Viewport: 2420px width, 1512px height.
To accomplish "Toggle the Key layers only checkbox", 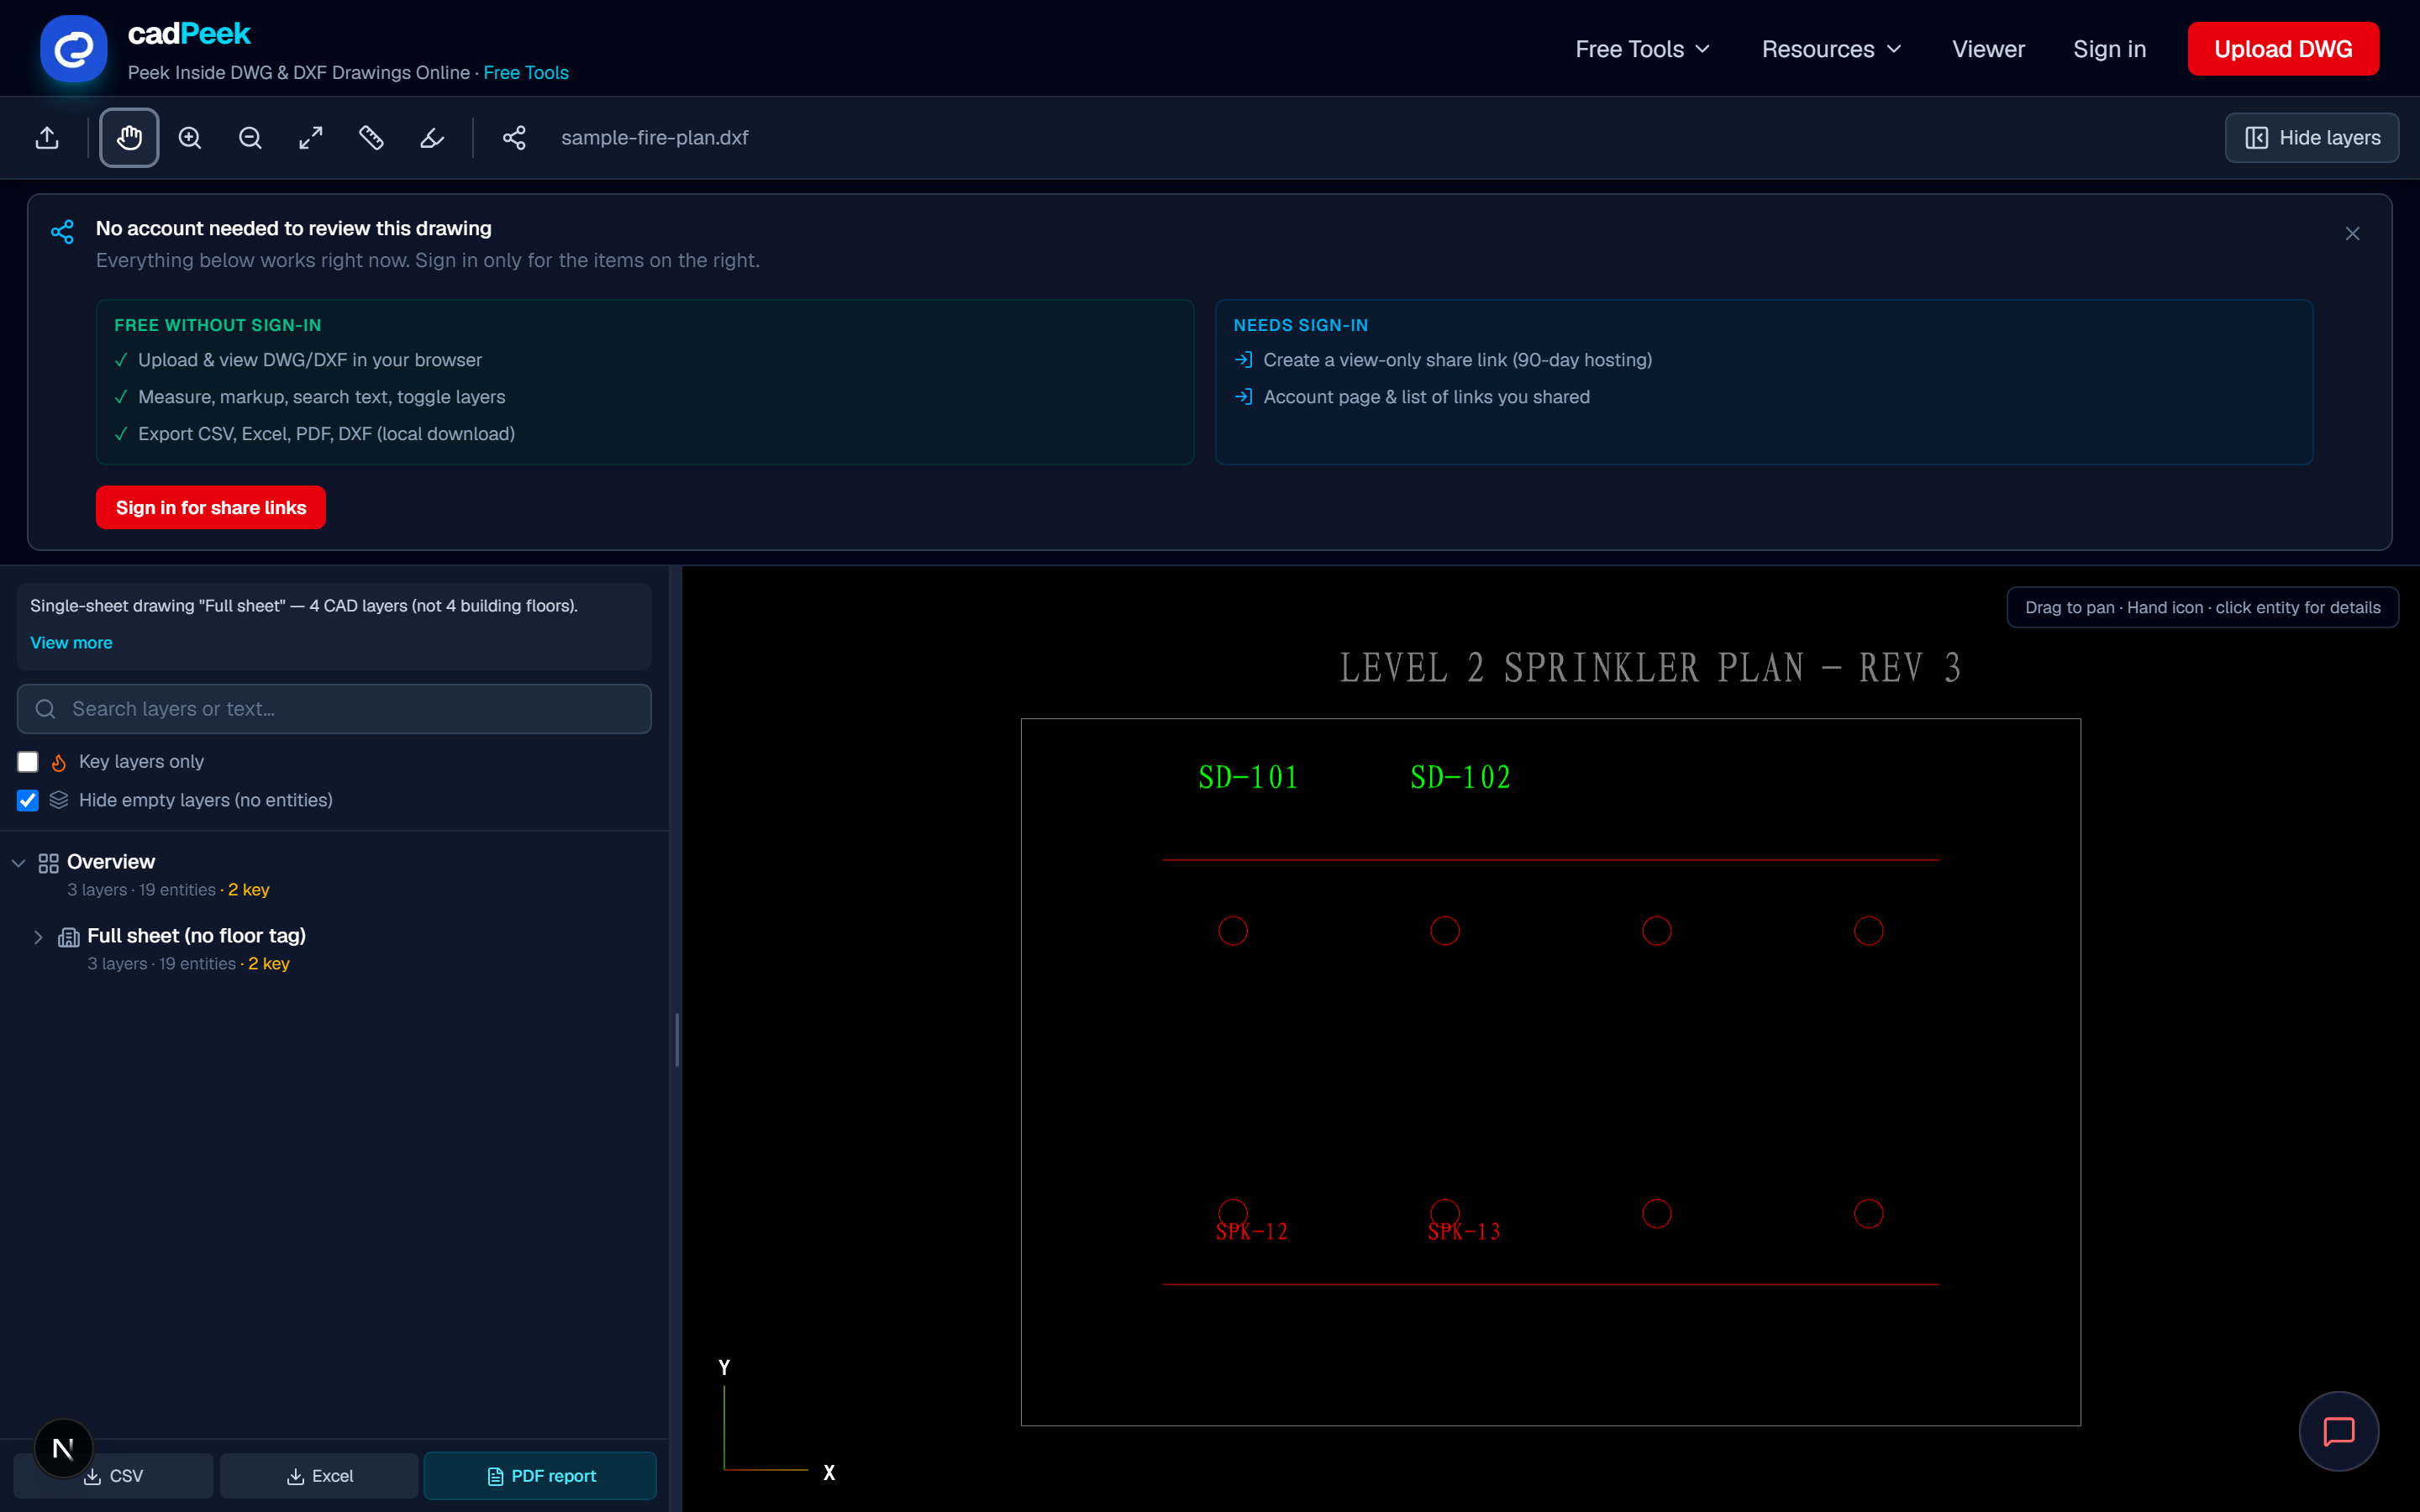I will click(28, 762).
